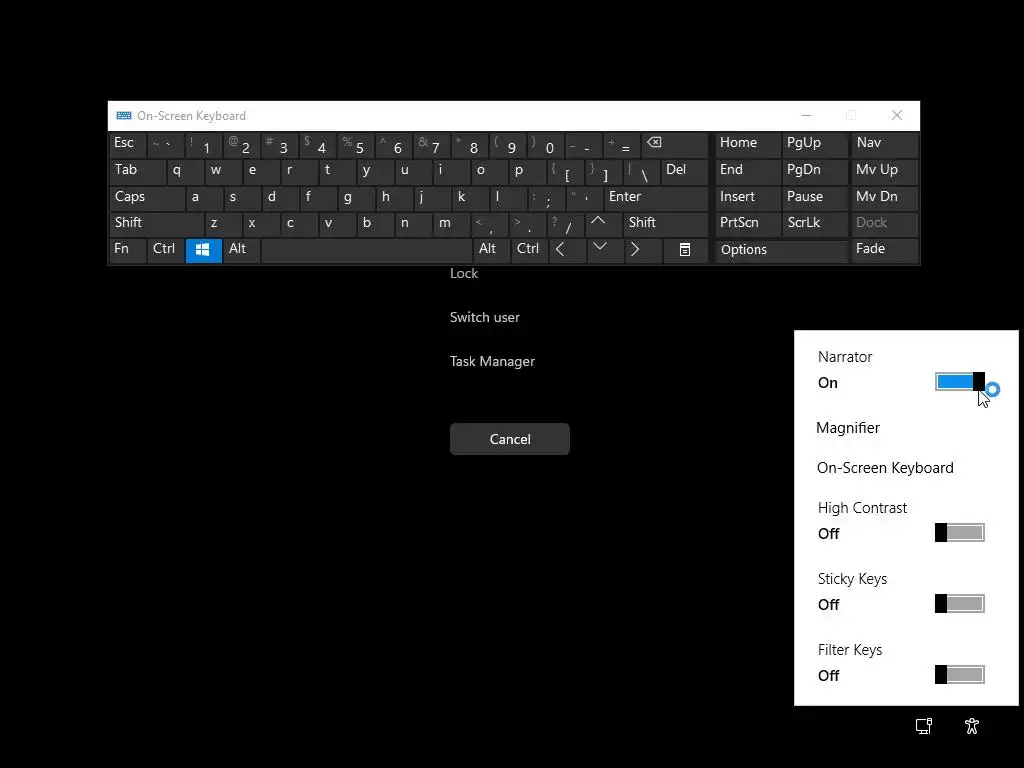1024x768 pixels.
Task: Click the Pause key
Action: coord(814,197)
